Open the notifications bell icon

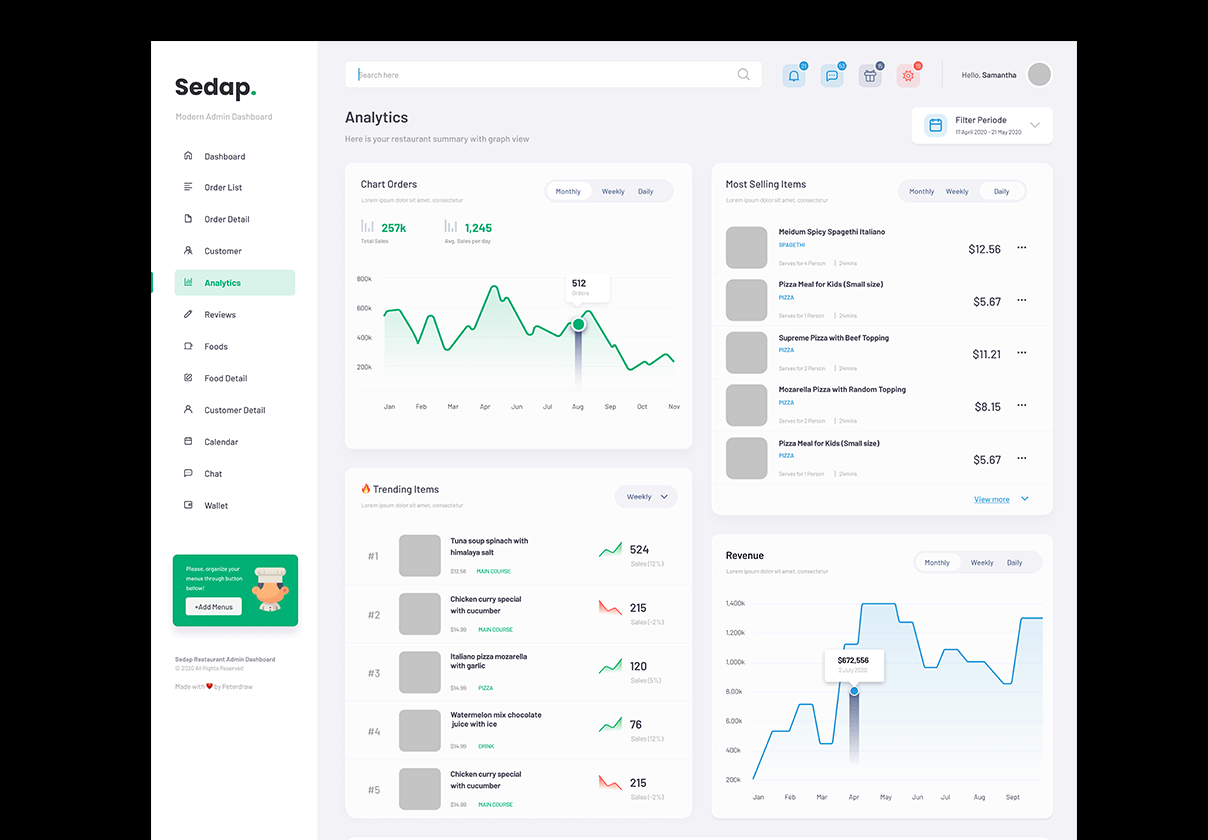click(794, 74)
